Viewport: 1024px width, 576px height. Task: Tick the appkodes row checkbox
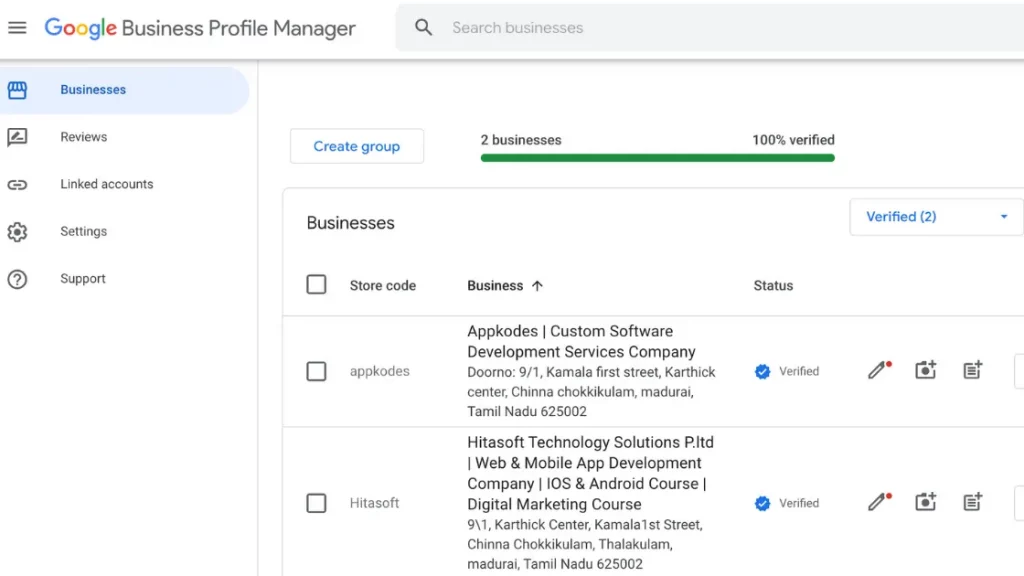click(x=316, y=371)
